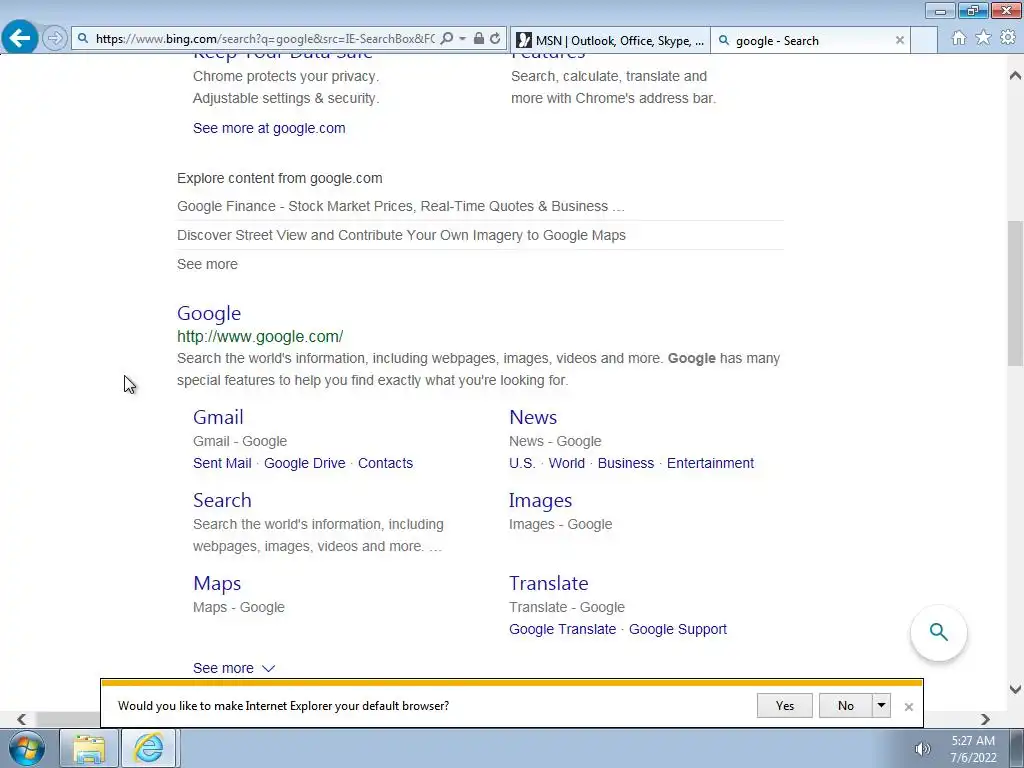Minimize the Internet Explorer window

(x=940, y=10)
